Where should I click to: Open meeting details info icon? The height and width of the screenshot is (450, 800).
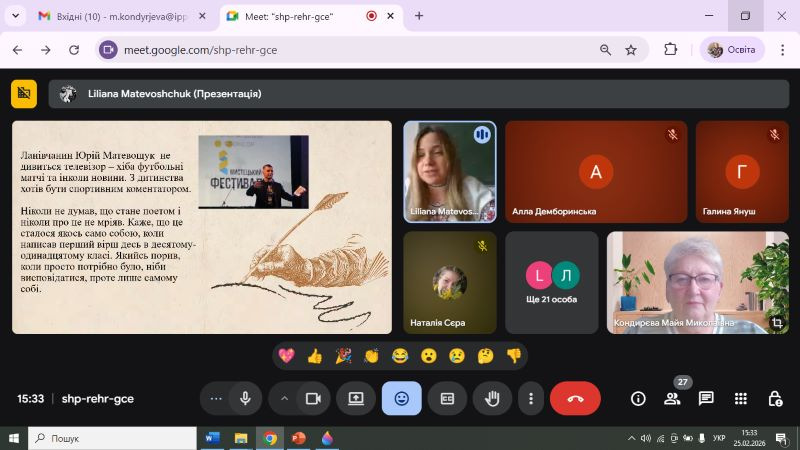coord(638,398)
